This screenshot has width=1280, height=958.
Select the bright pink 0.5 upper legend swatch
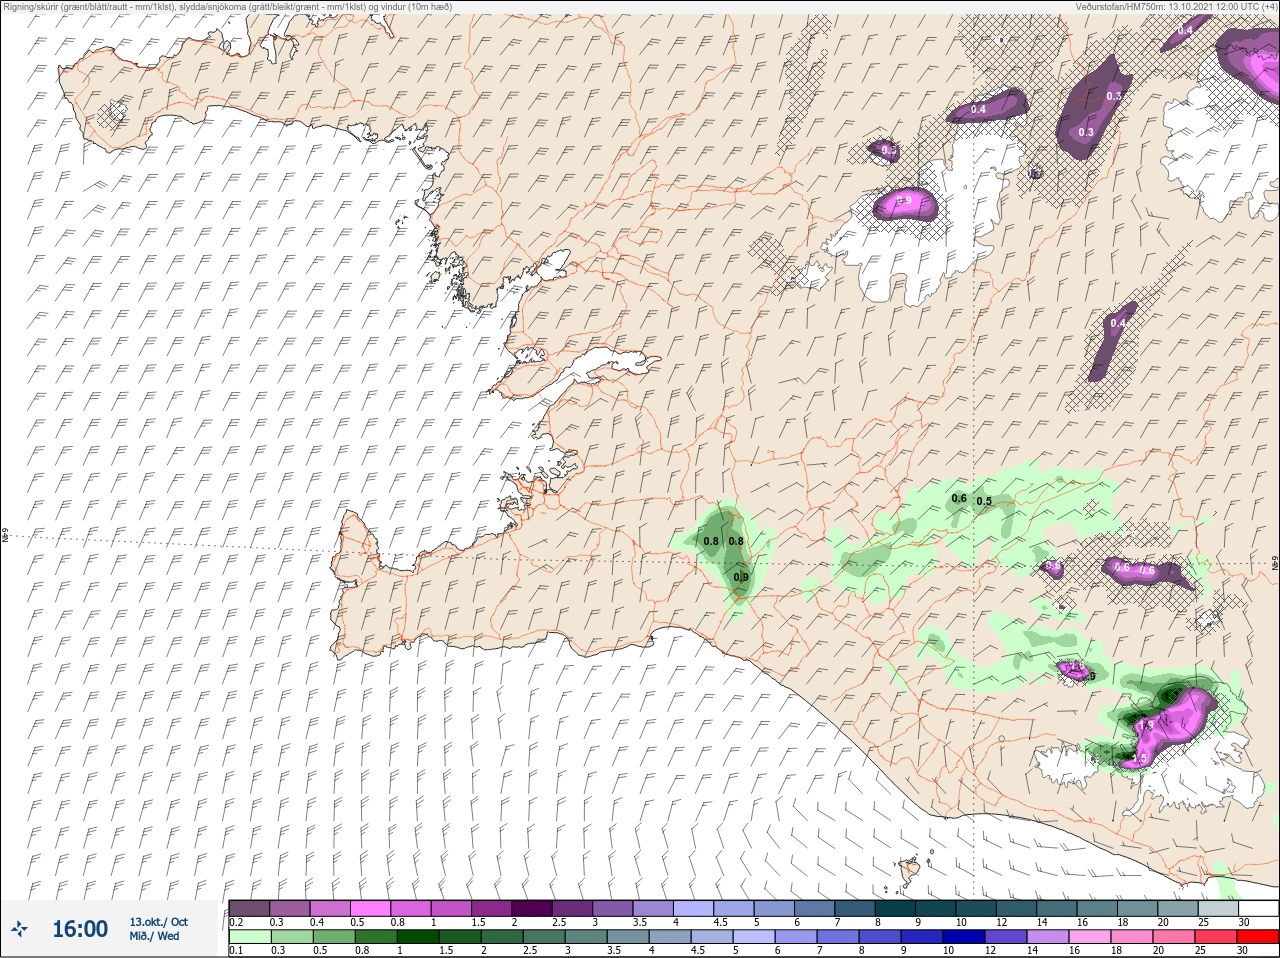click(x=370, y=908)
